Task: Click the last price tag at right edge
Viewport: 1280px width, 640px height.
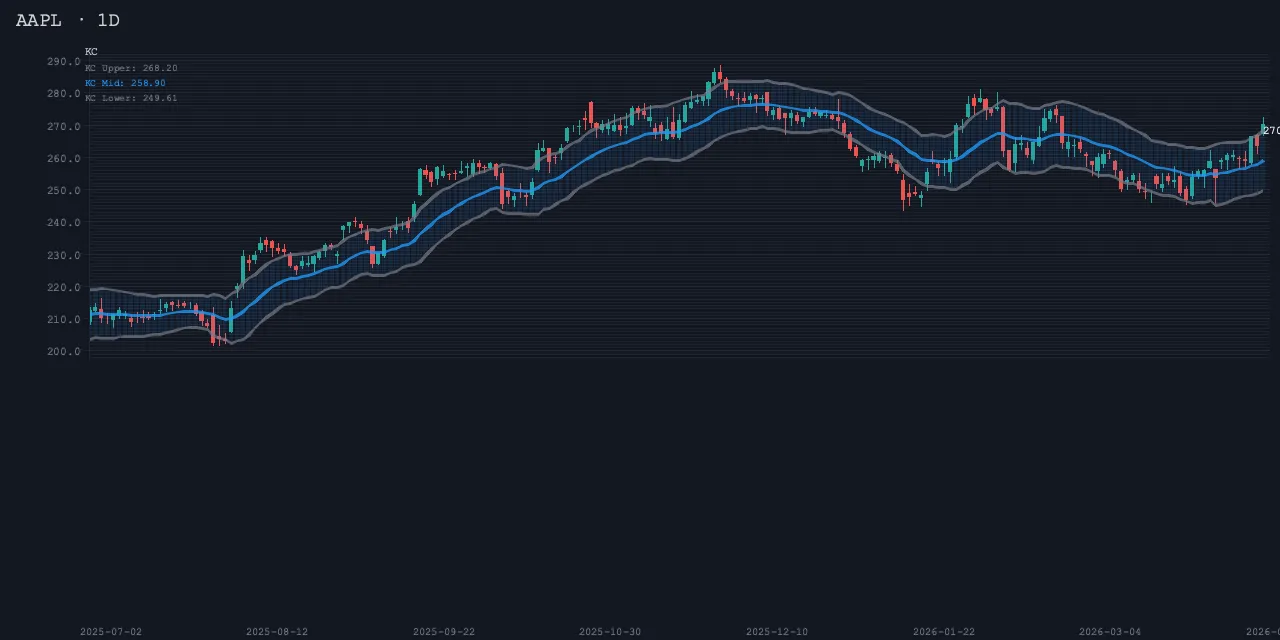Action: coord(1270,131)
